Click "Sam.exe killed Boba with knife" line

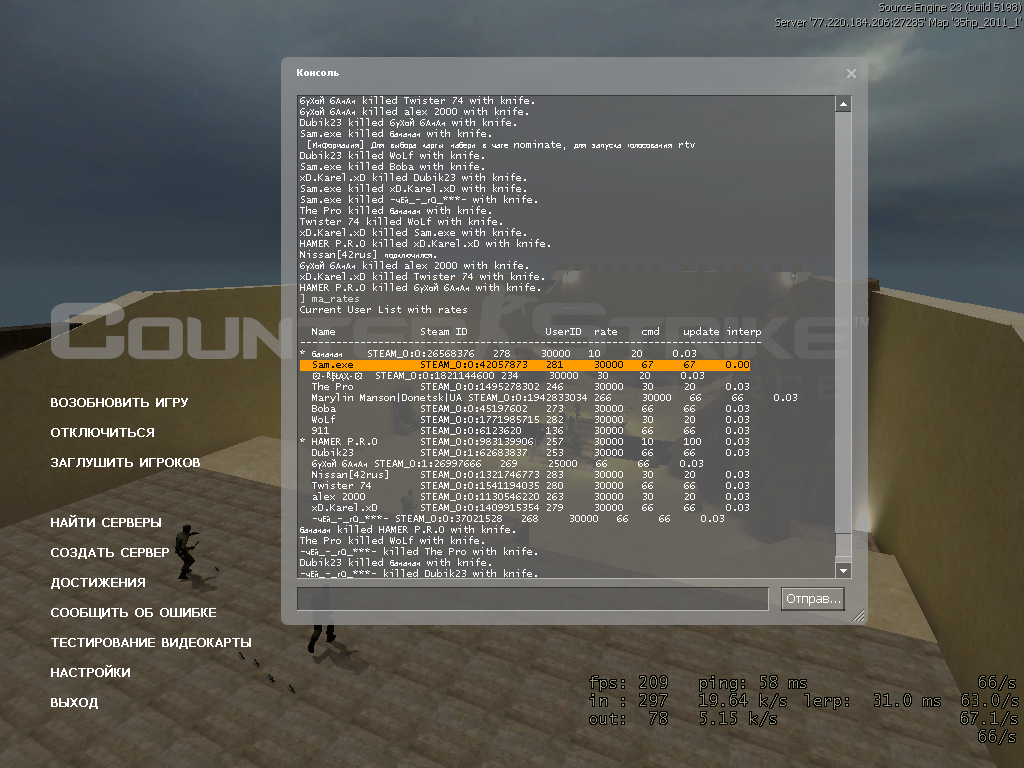(x=392, y=167)
